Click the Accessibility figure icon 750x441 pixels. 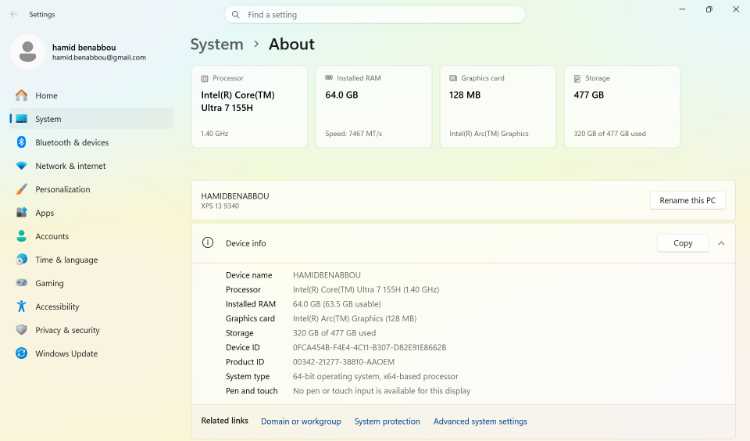[x=22, y=306]
